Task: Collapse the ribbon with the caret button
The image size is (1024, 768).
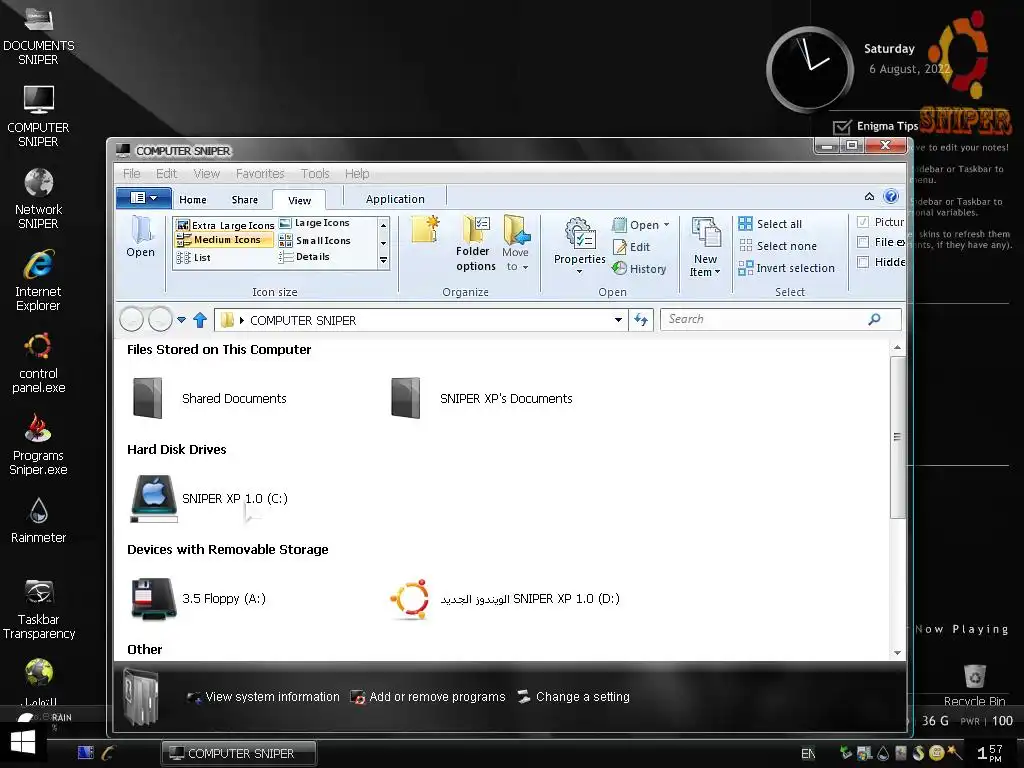Action: click(869, 196)
